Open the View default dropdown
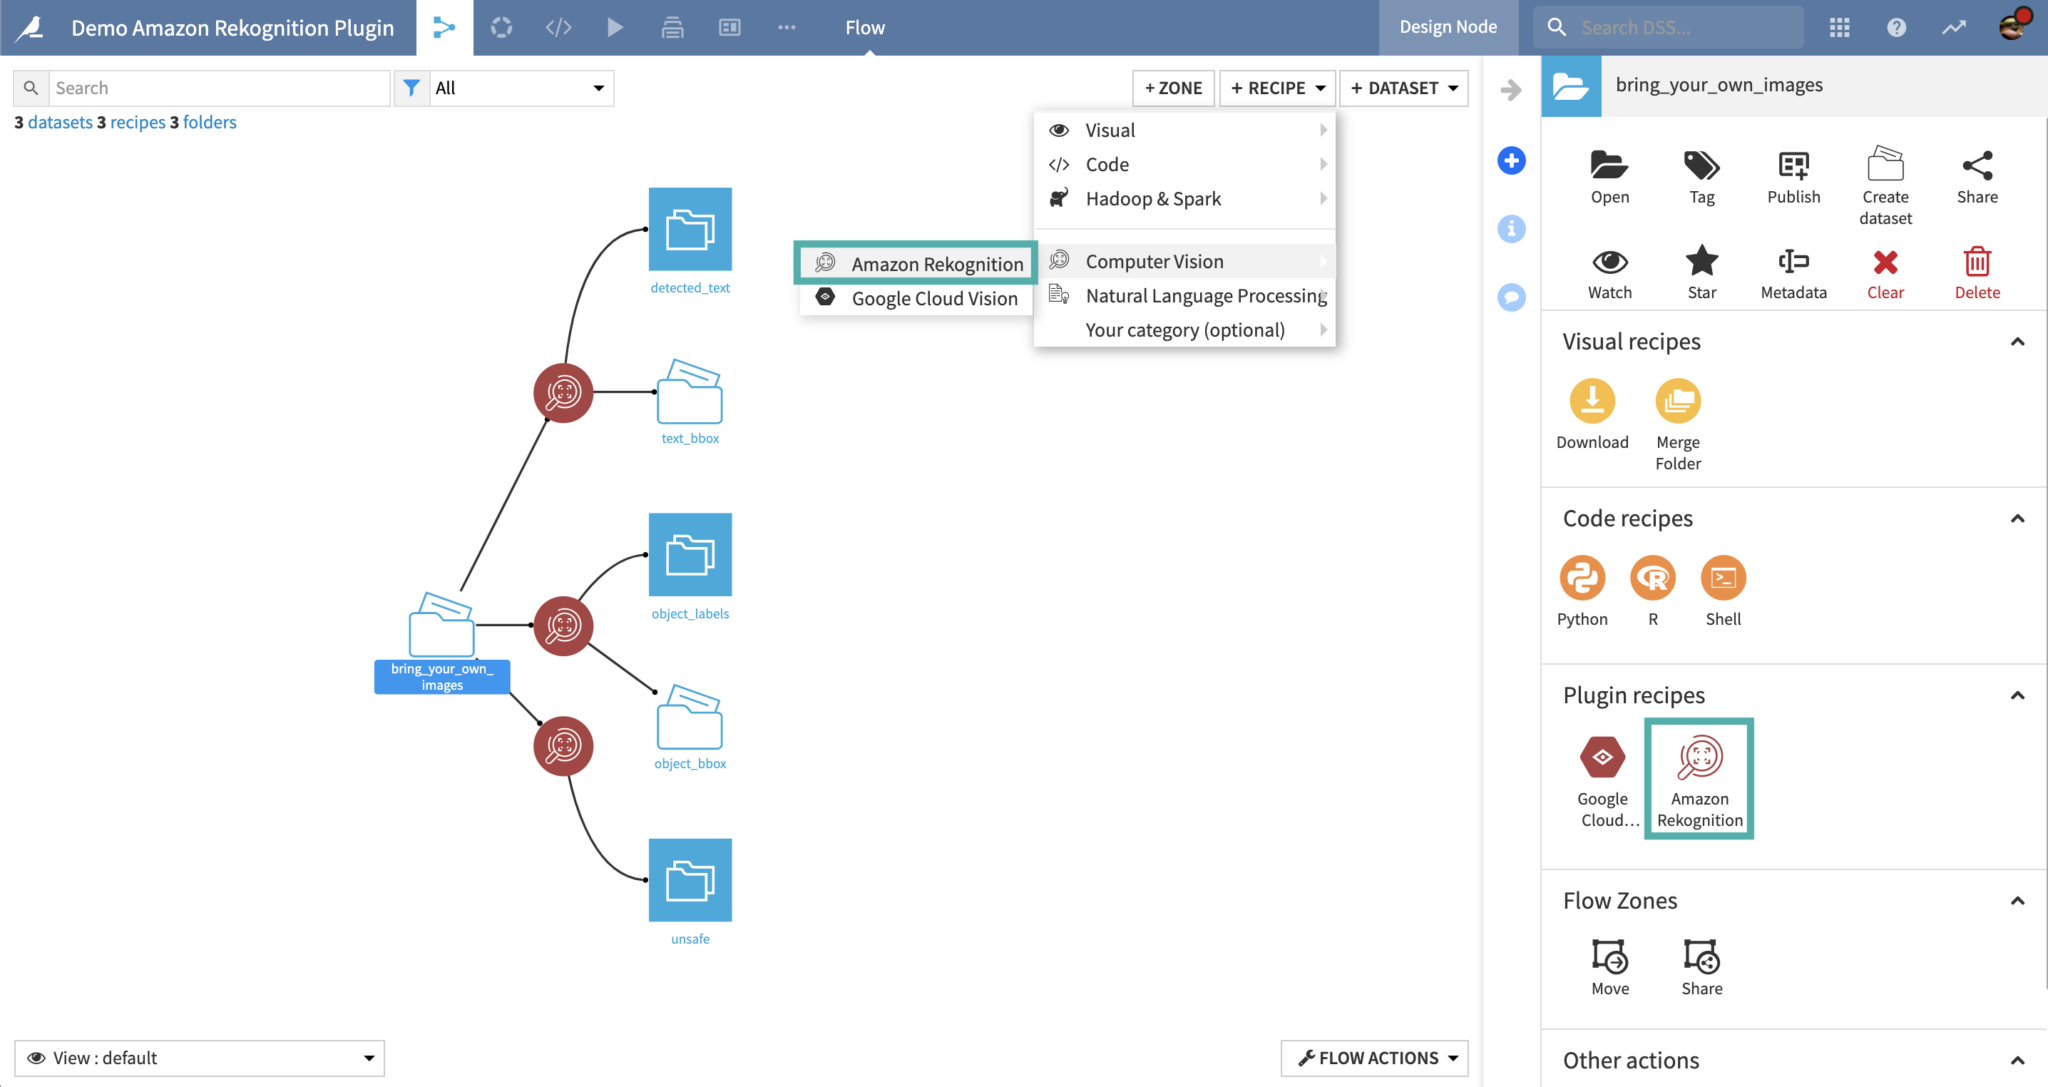2048x1087 pixels. pos(200,1058)
